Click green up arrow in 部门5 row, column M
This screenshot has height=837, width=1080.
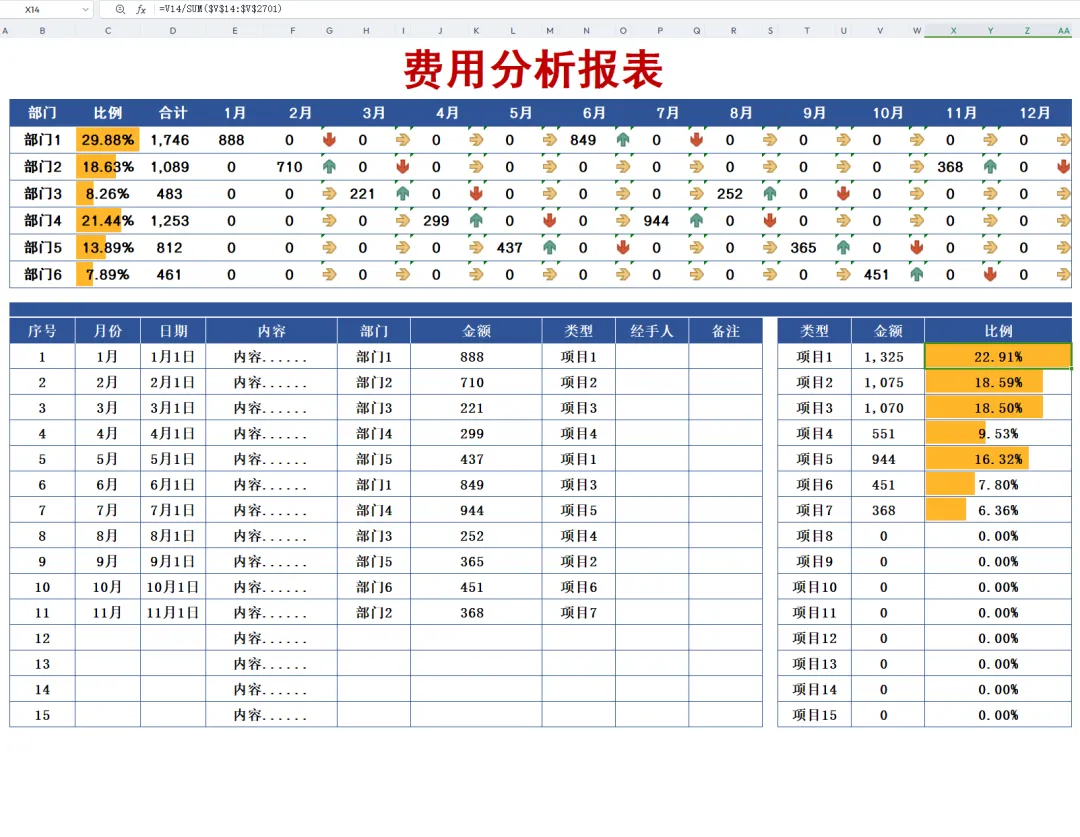point(550,247)
